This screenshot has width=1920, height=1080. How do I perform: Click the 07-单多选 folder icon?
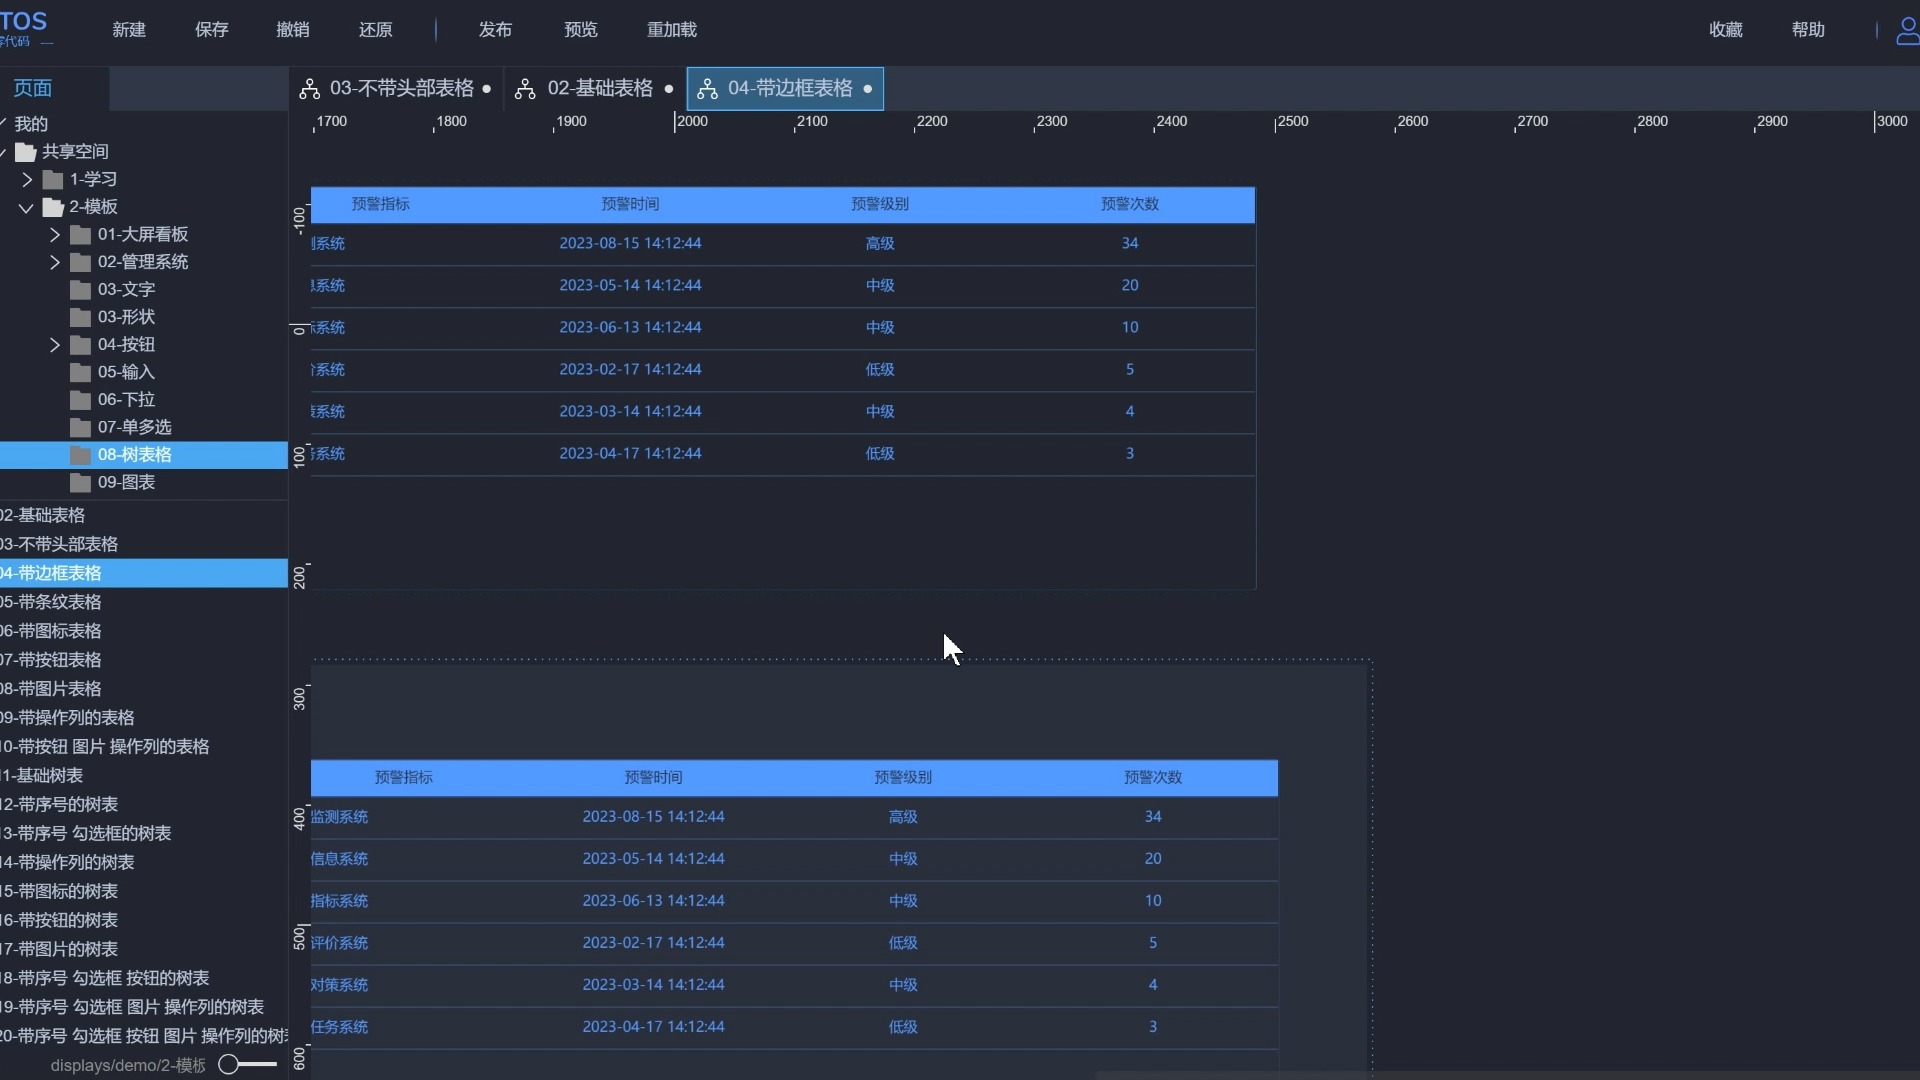(x=81, y=427)
